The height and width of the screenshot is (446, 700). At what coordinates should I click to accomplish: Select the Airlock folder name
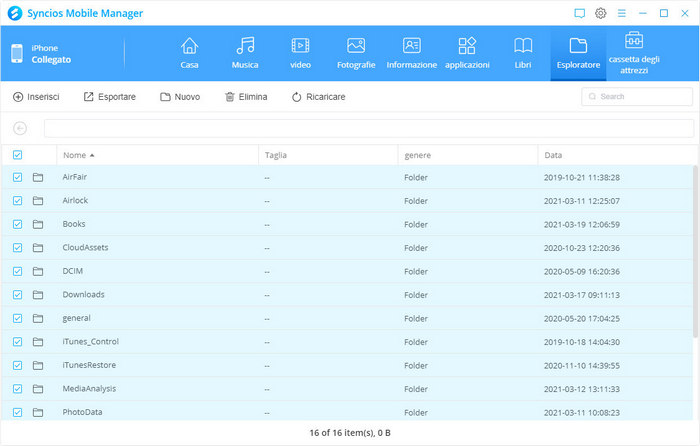click(75, 200)
